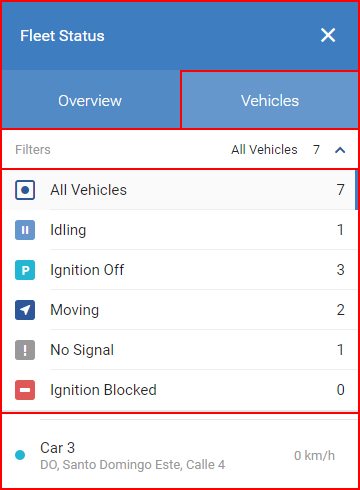Click the Car 3 address text

(x=133, y=465)
